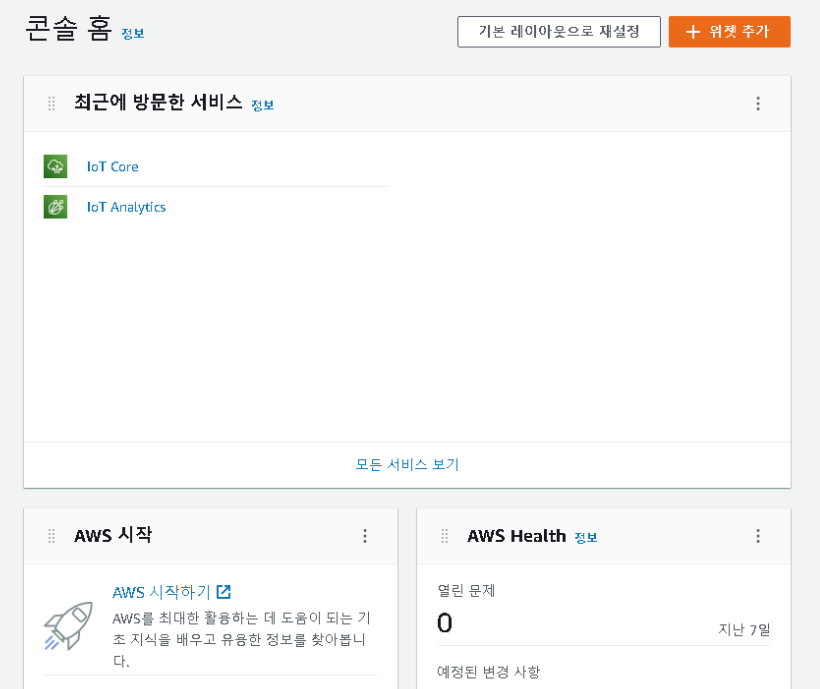
Task: Click the drag handle of AWS 시작 widget
Action: tap(51, 536)
